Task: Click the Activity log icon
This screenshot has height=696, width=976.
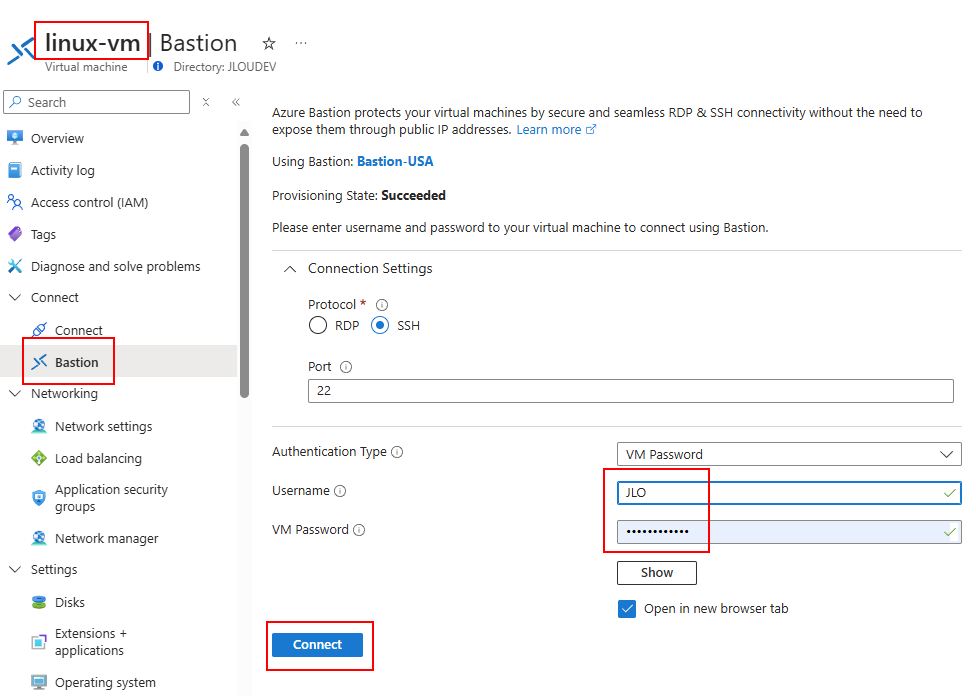Action: coord(15,170)
